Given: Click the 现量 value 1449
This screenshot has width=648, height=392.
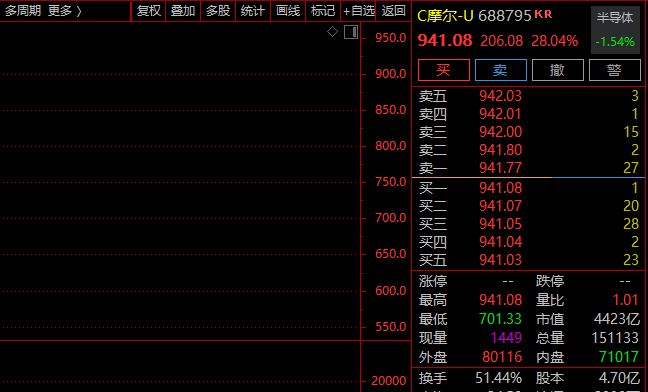Looking at the screenshot, I should pos(507,338).
